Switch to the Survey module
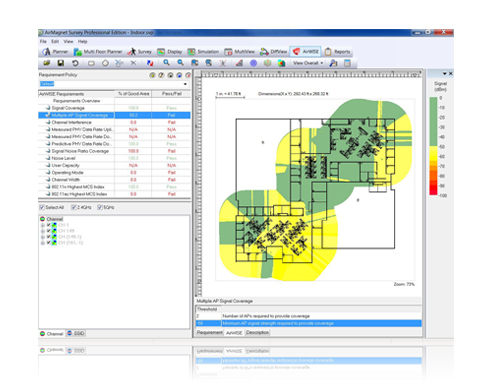 (140, 52)
